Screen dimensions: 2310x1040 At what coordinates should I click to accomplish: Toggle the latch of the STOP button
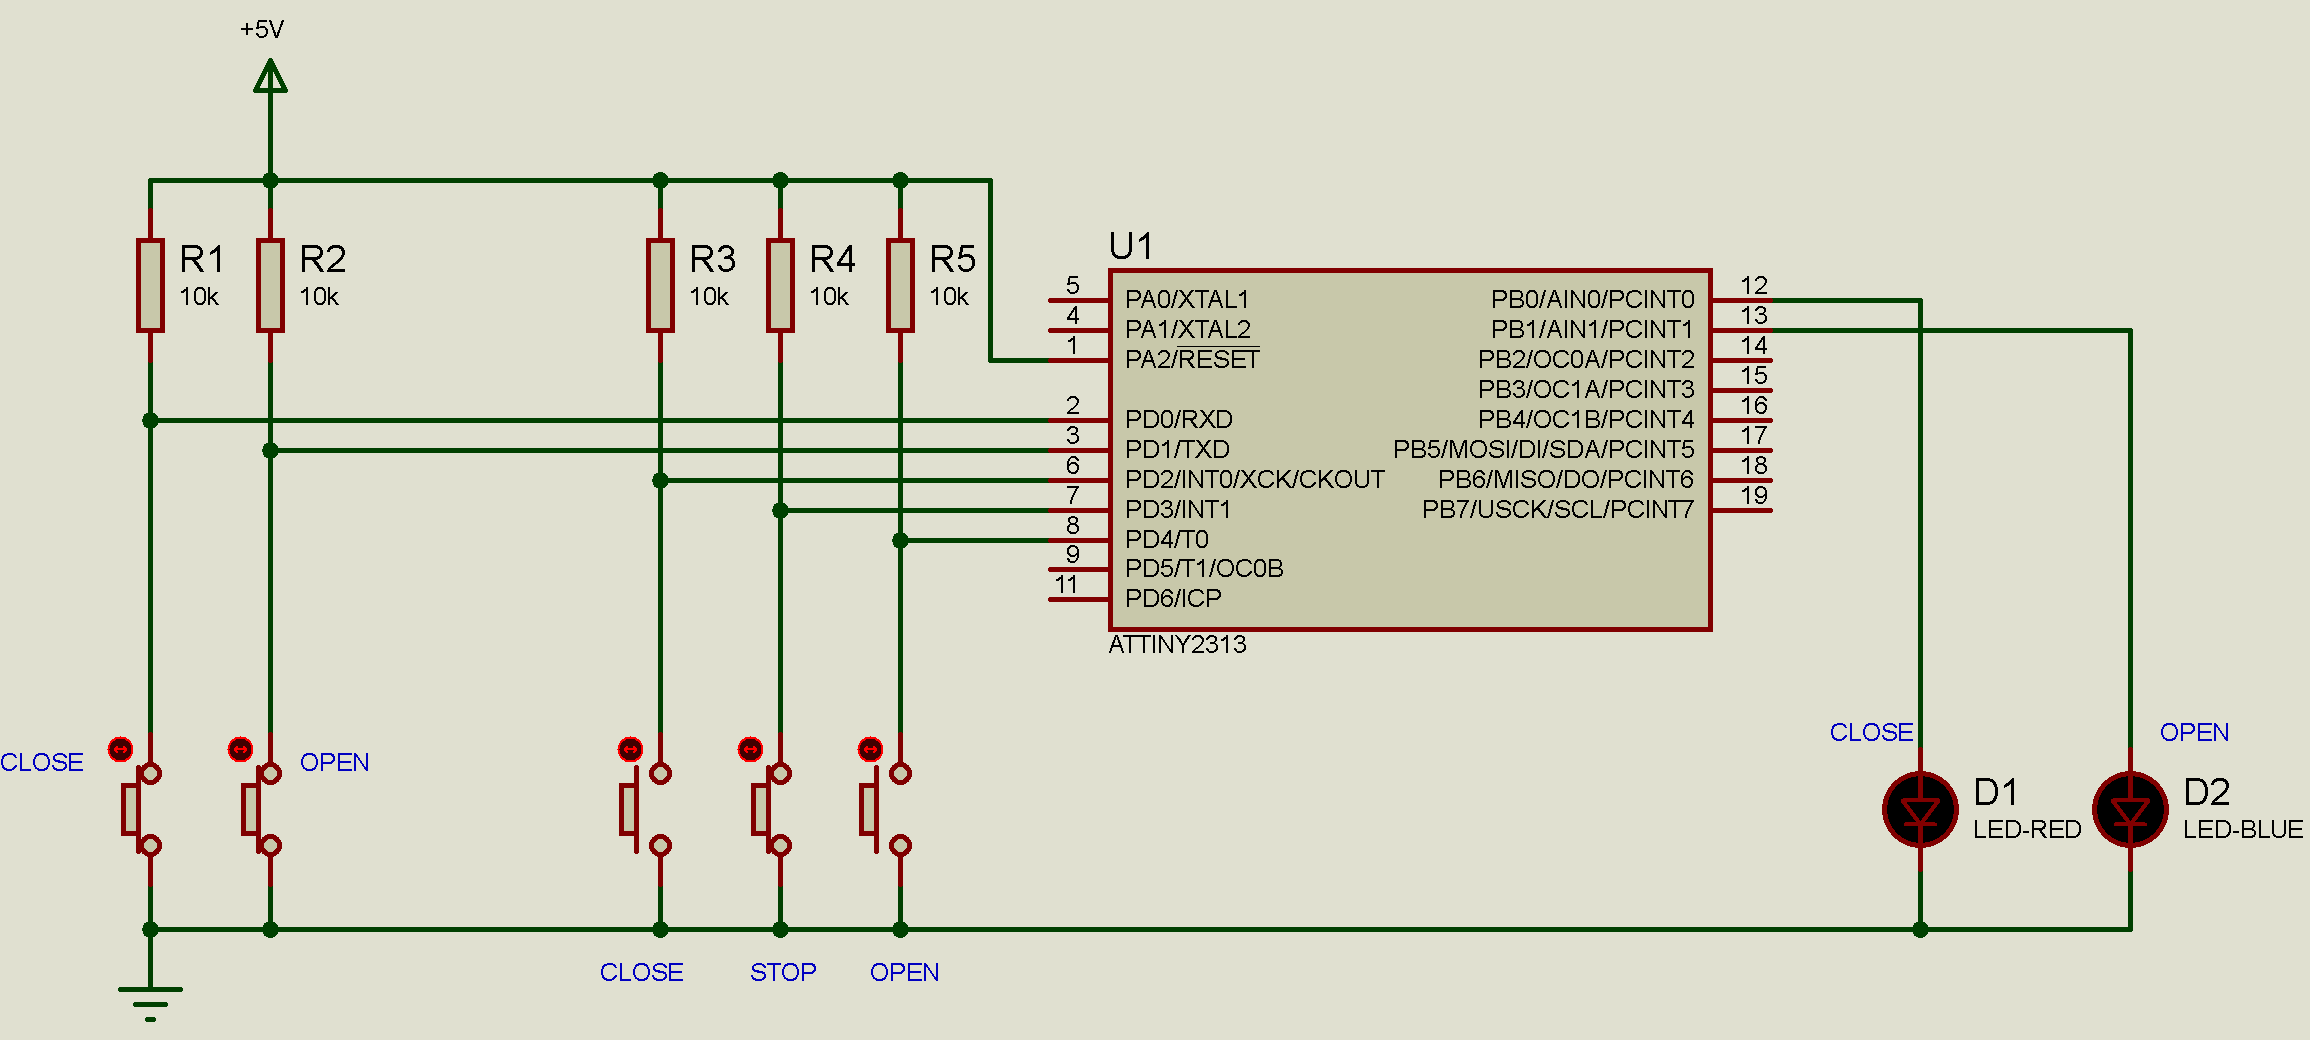(x=750, y=749)
